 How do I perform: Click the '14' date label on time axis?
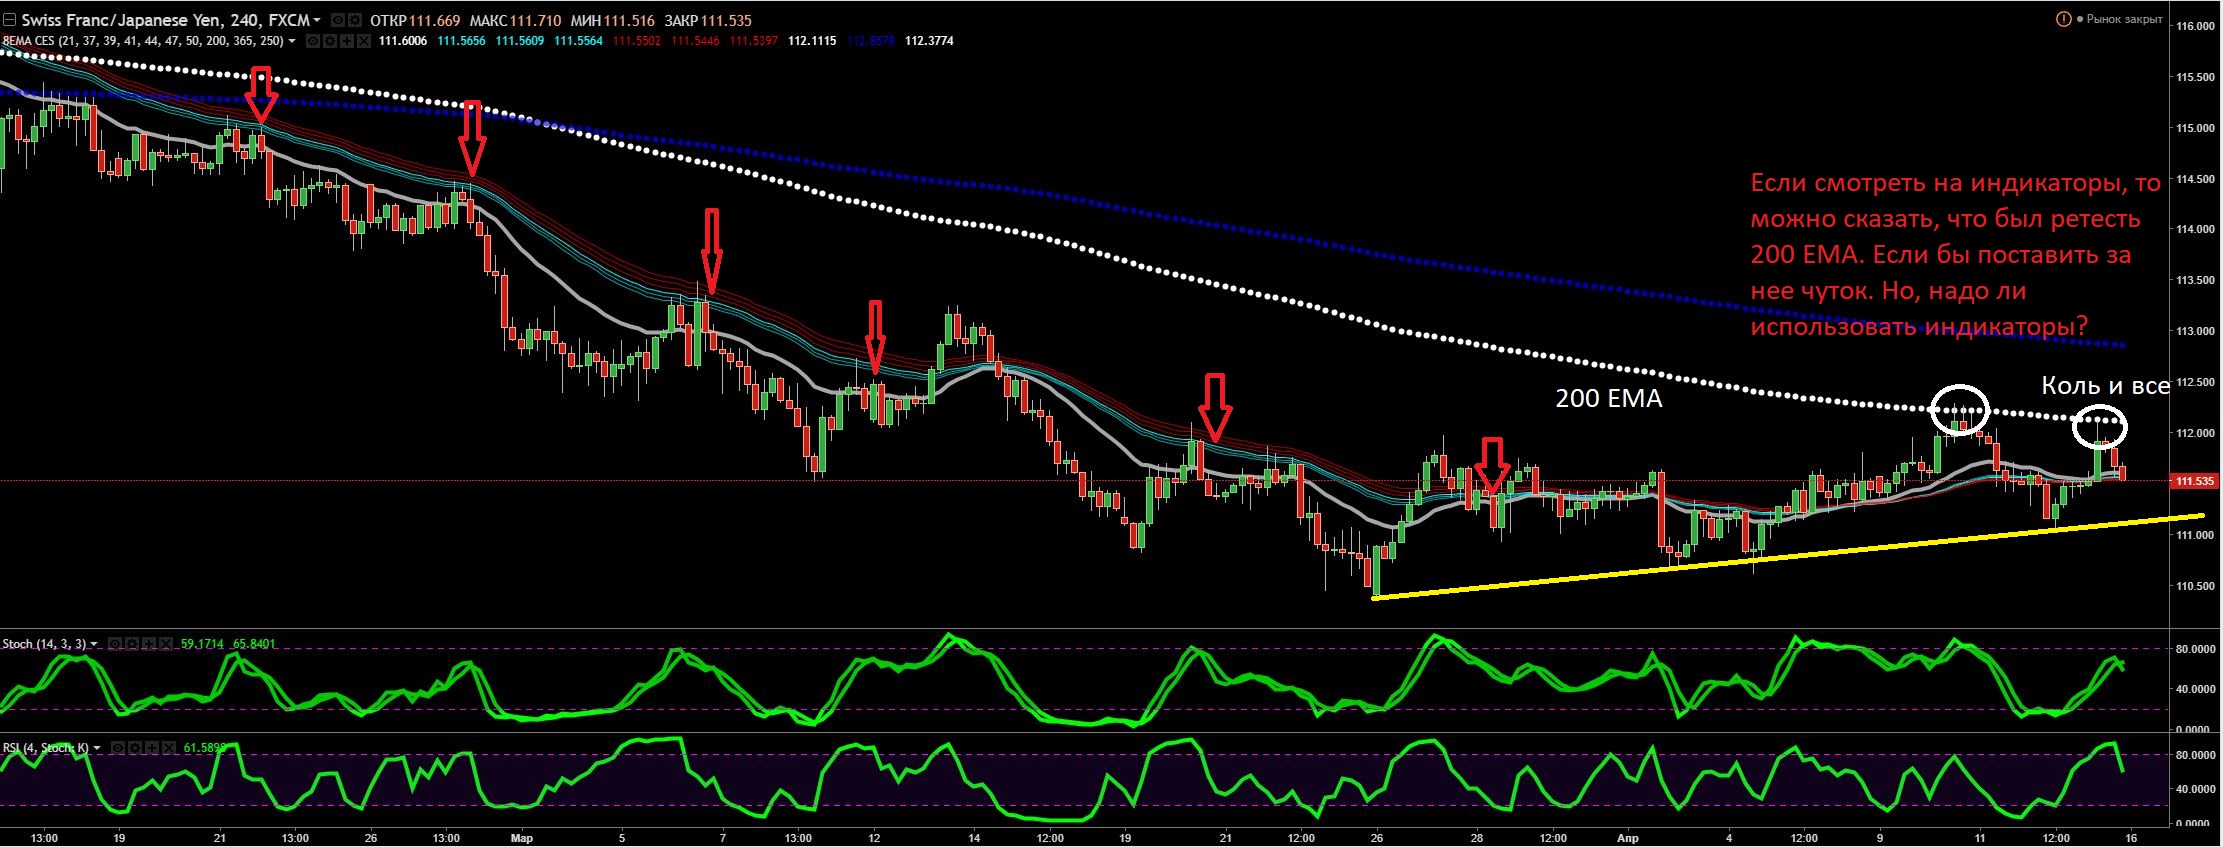974,838
